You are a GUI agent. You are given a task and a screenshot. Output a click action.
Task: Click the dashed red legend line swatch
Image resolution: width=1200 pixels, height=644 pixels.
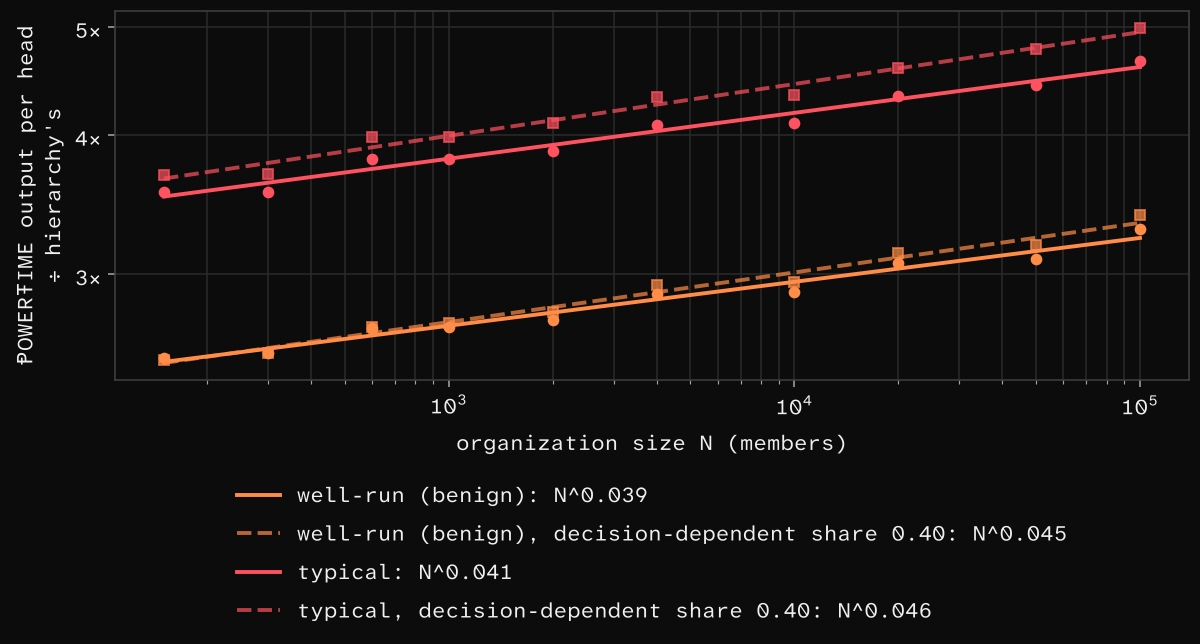tap(259, 611)
